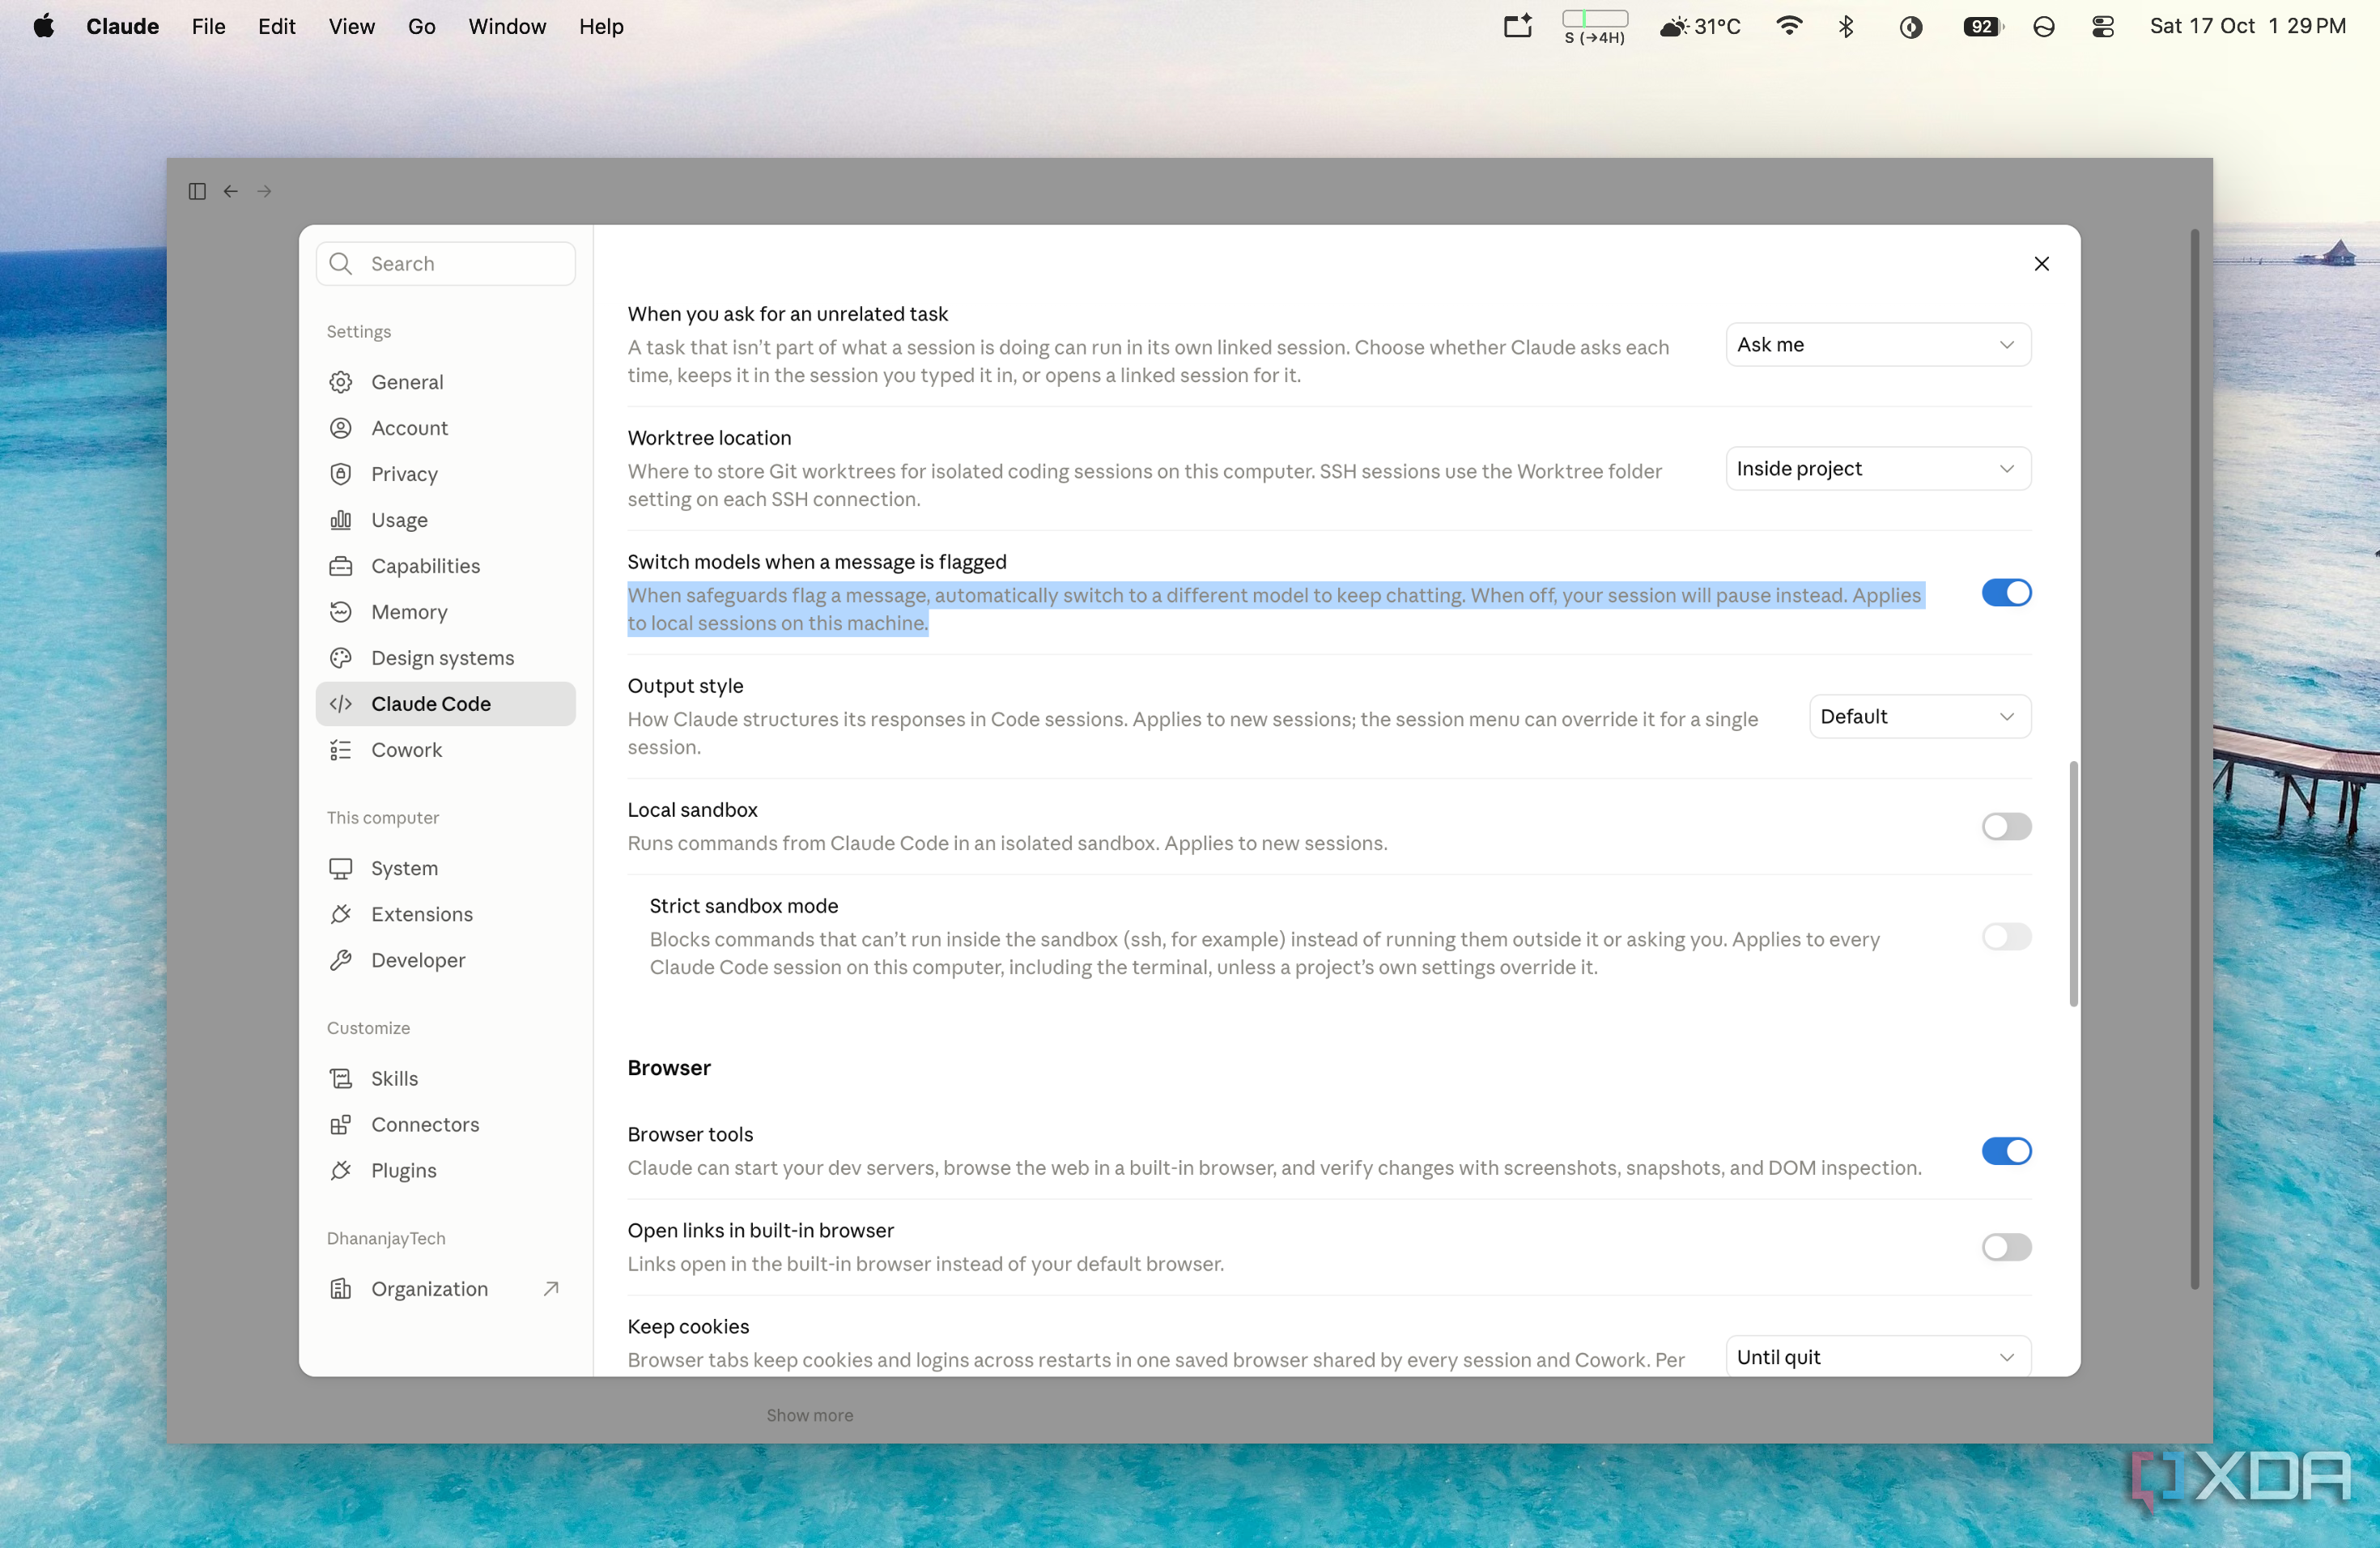Open Developer wrench icon
The image size is (2380, 1548).
(341, 960)
